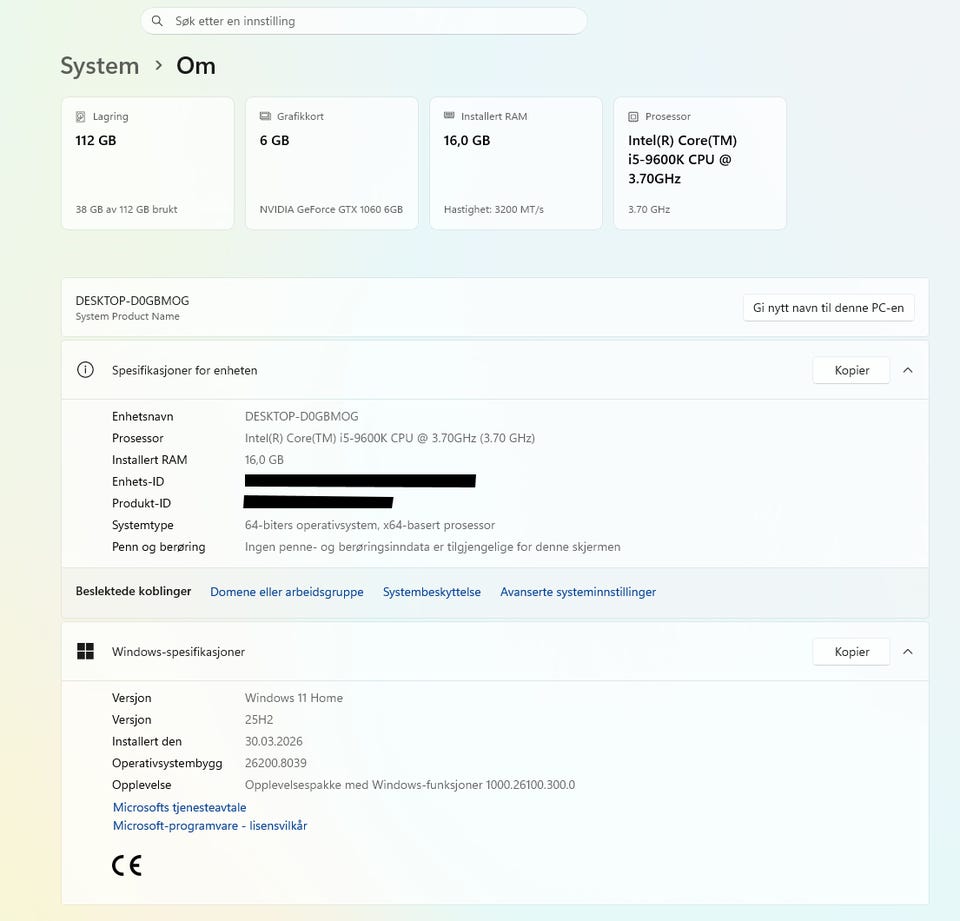Click the search magnifier icon
This screenshot has height=921, width=960.
157,21
